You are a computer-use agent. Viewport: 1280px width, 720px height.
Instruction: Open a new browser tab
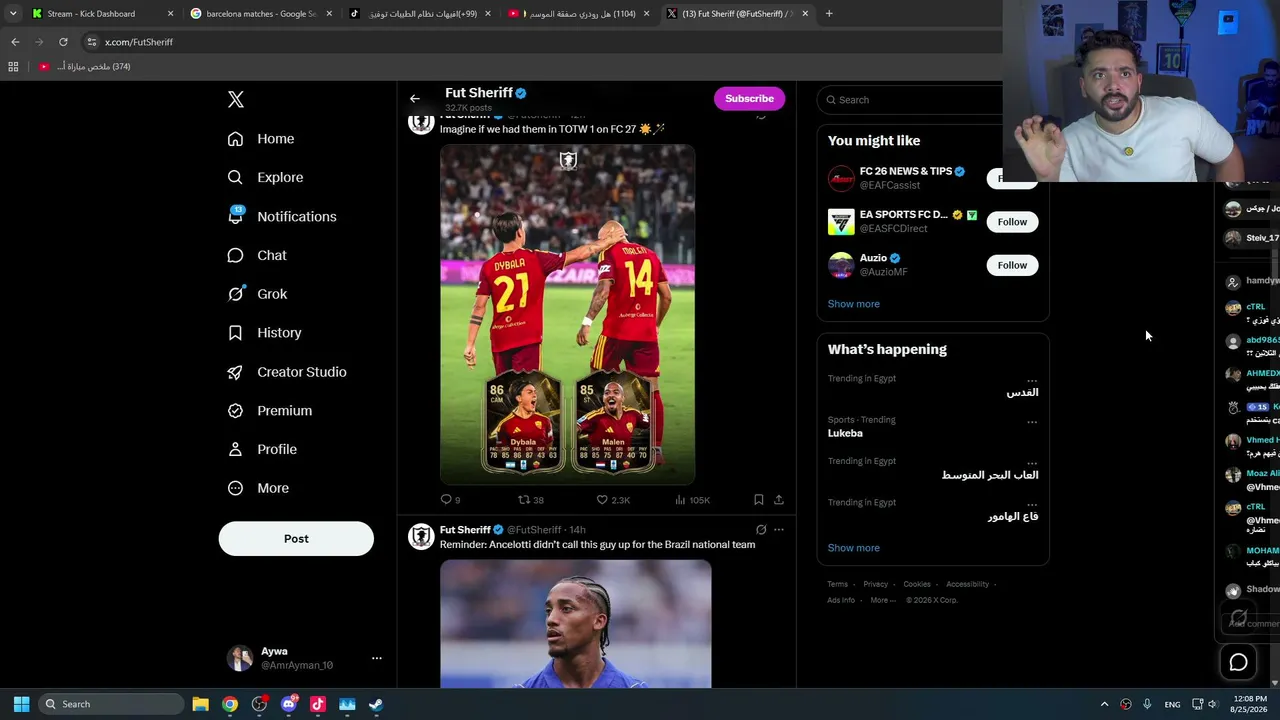[x=829, y=14]
